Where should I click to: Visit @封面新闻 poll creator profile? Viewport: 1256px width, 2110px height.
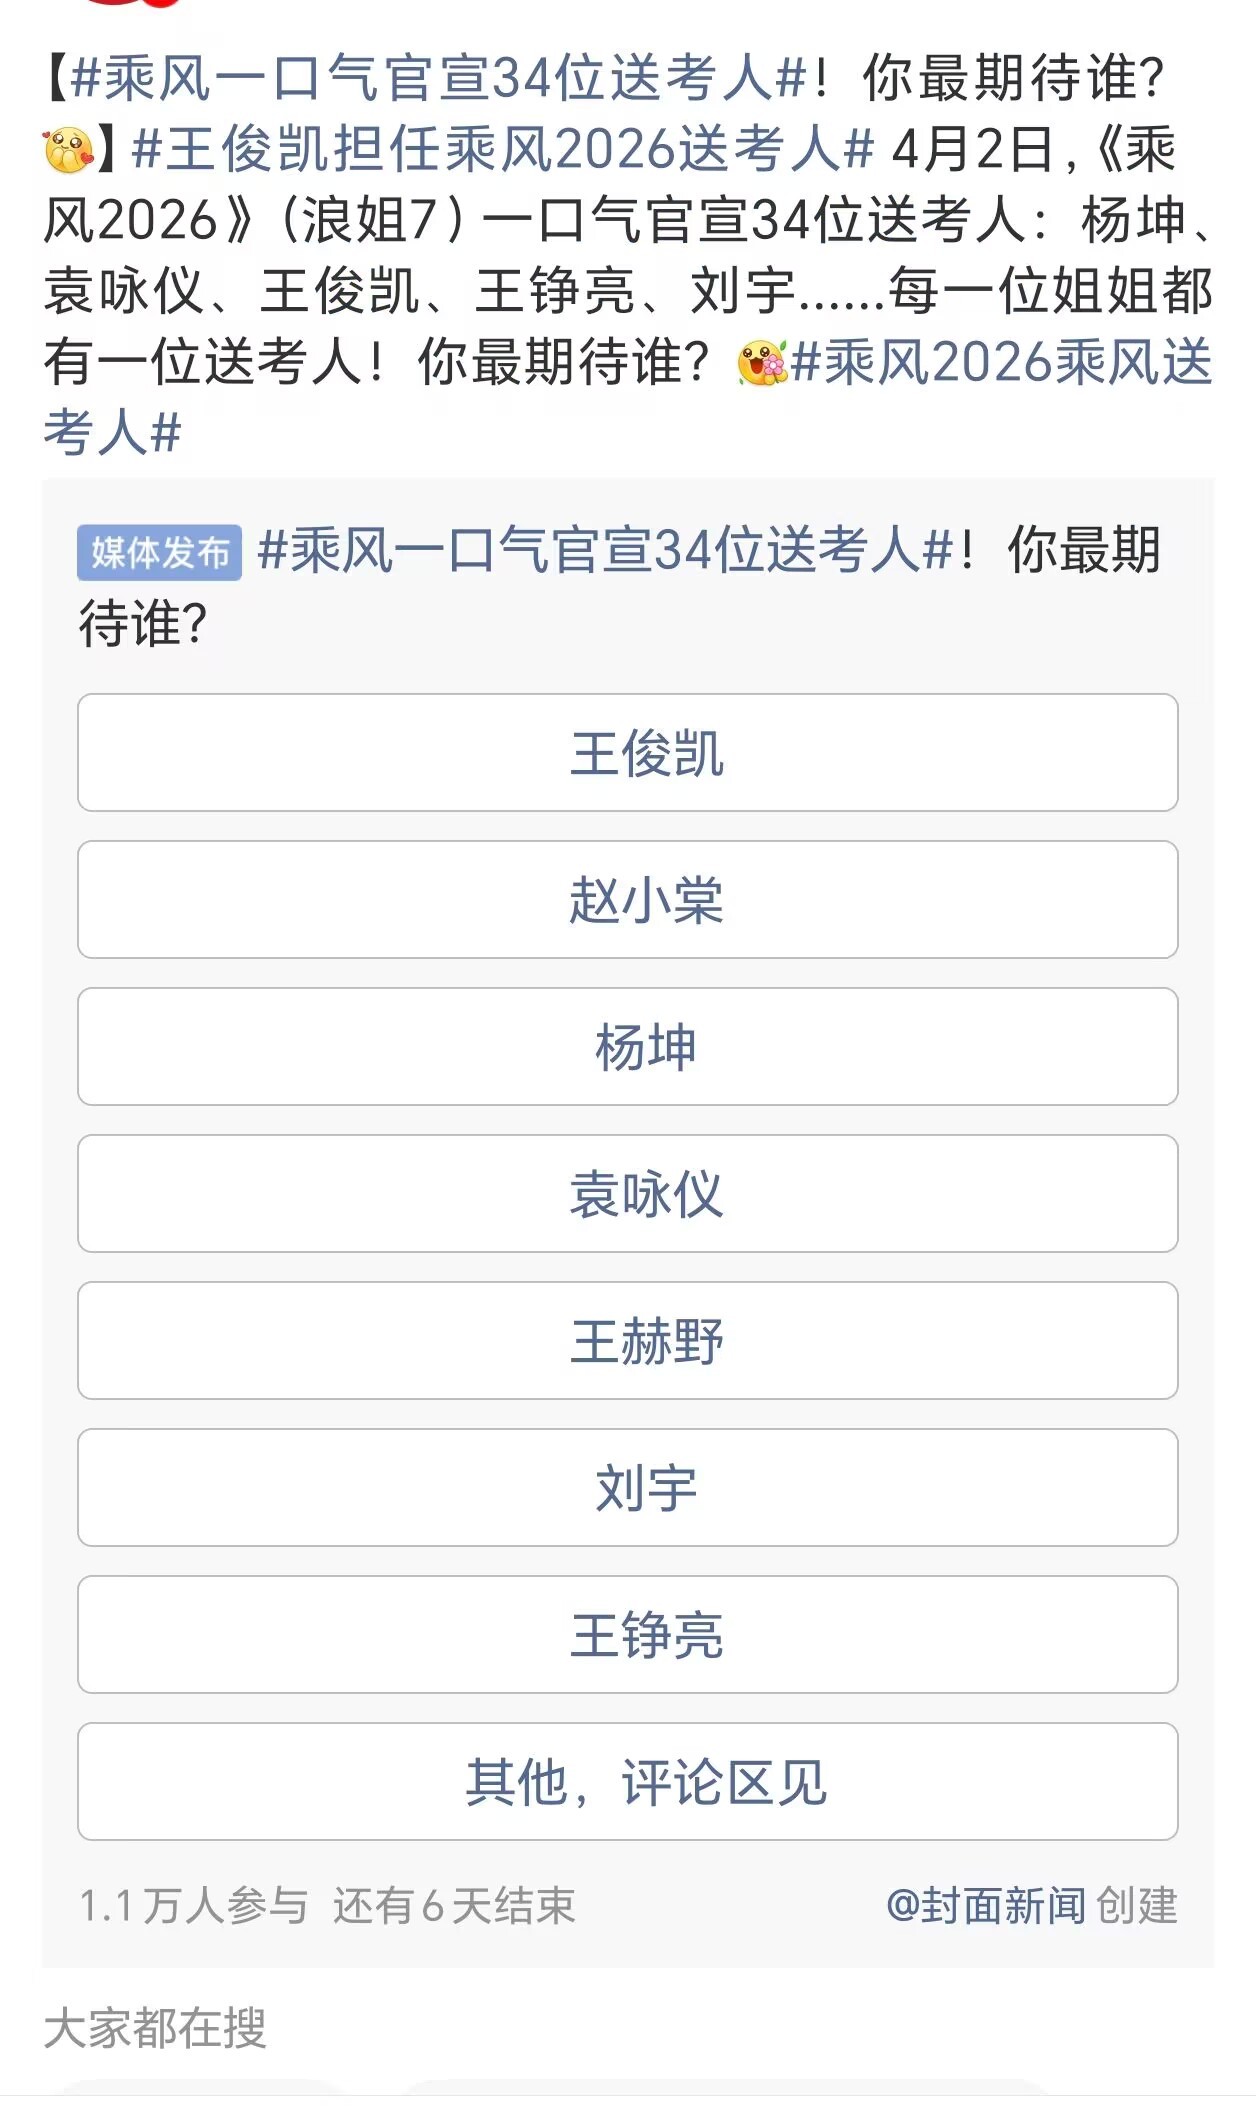(x=985, y=1906)
